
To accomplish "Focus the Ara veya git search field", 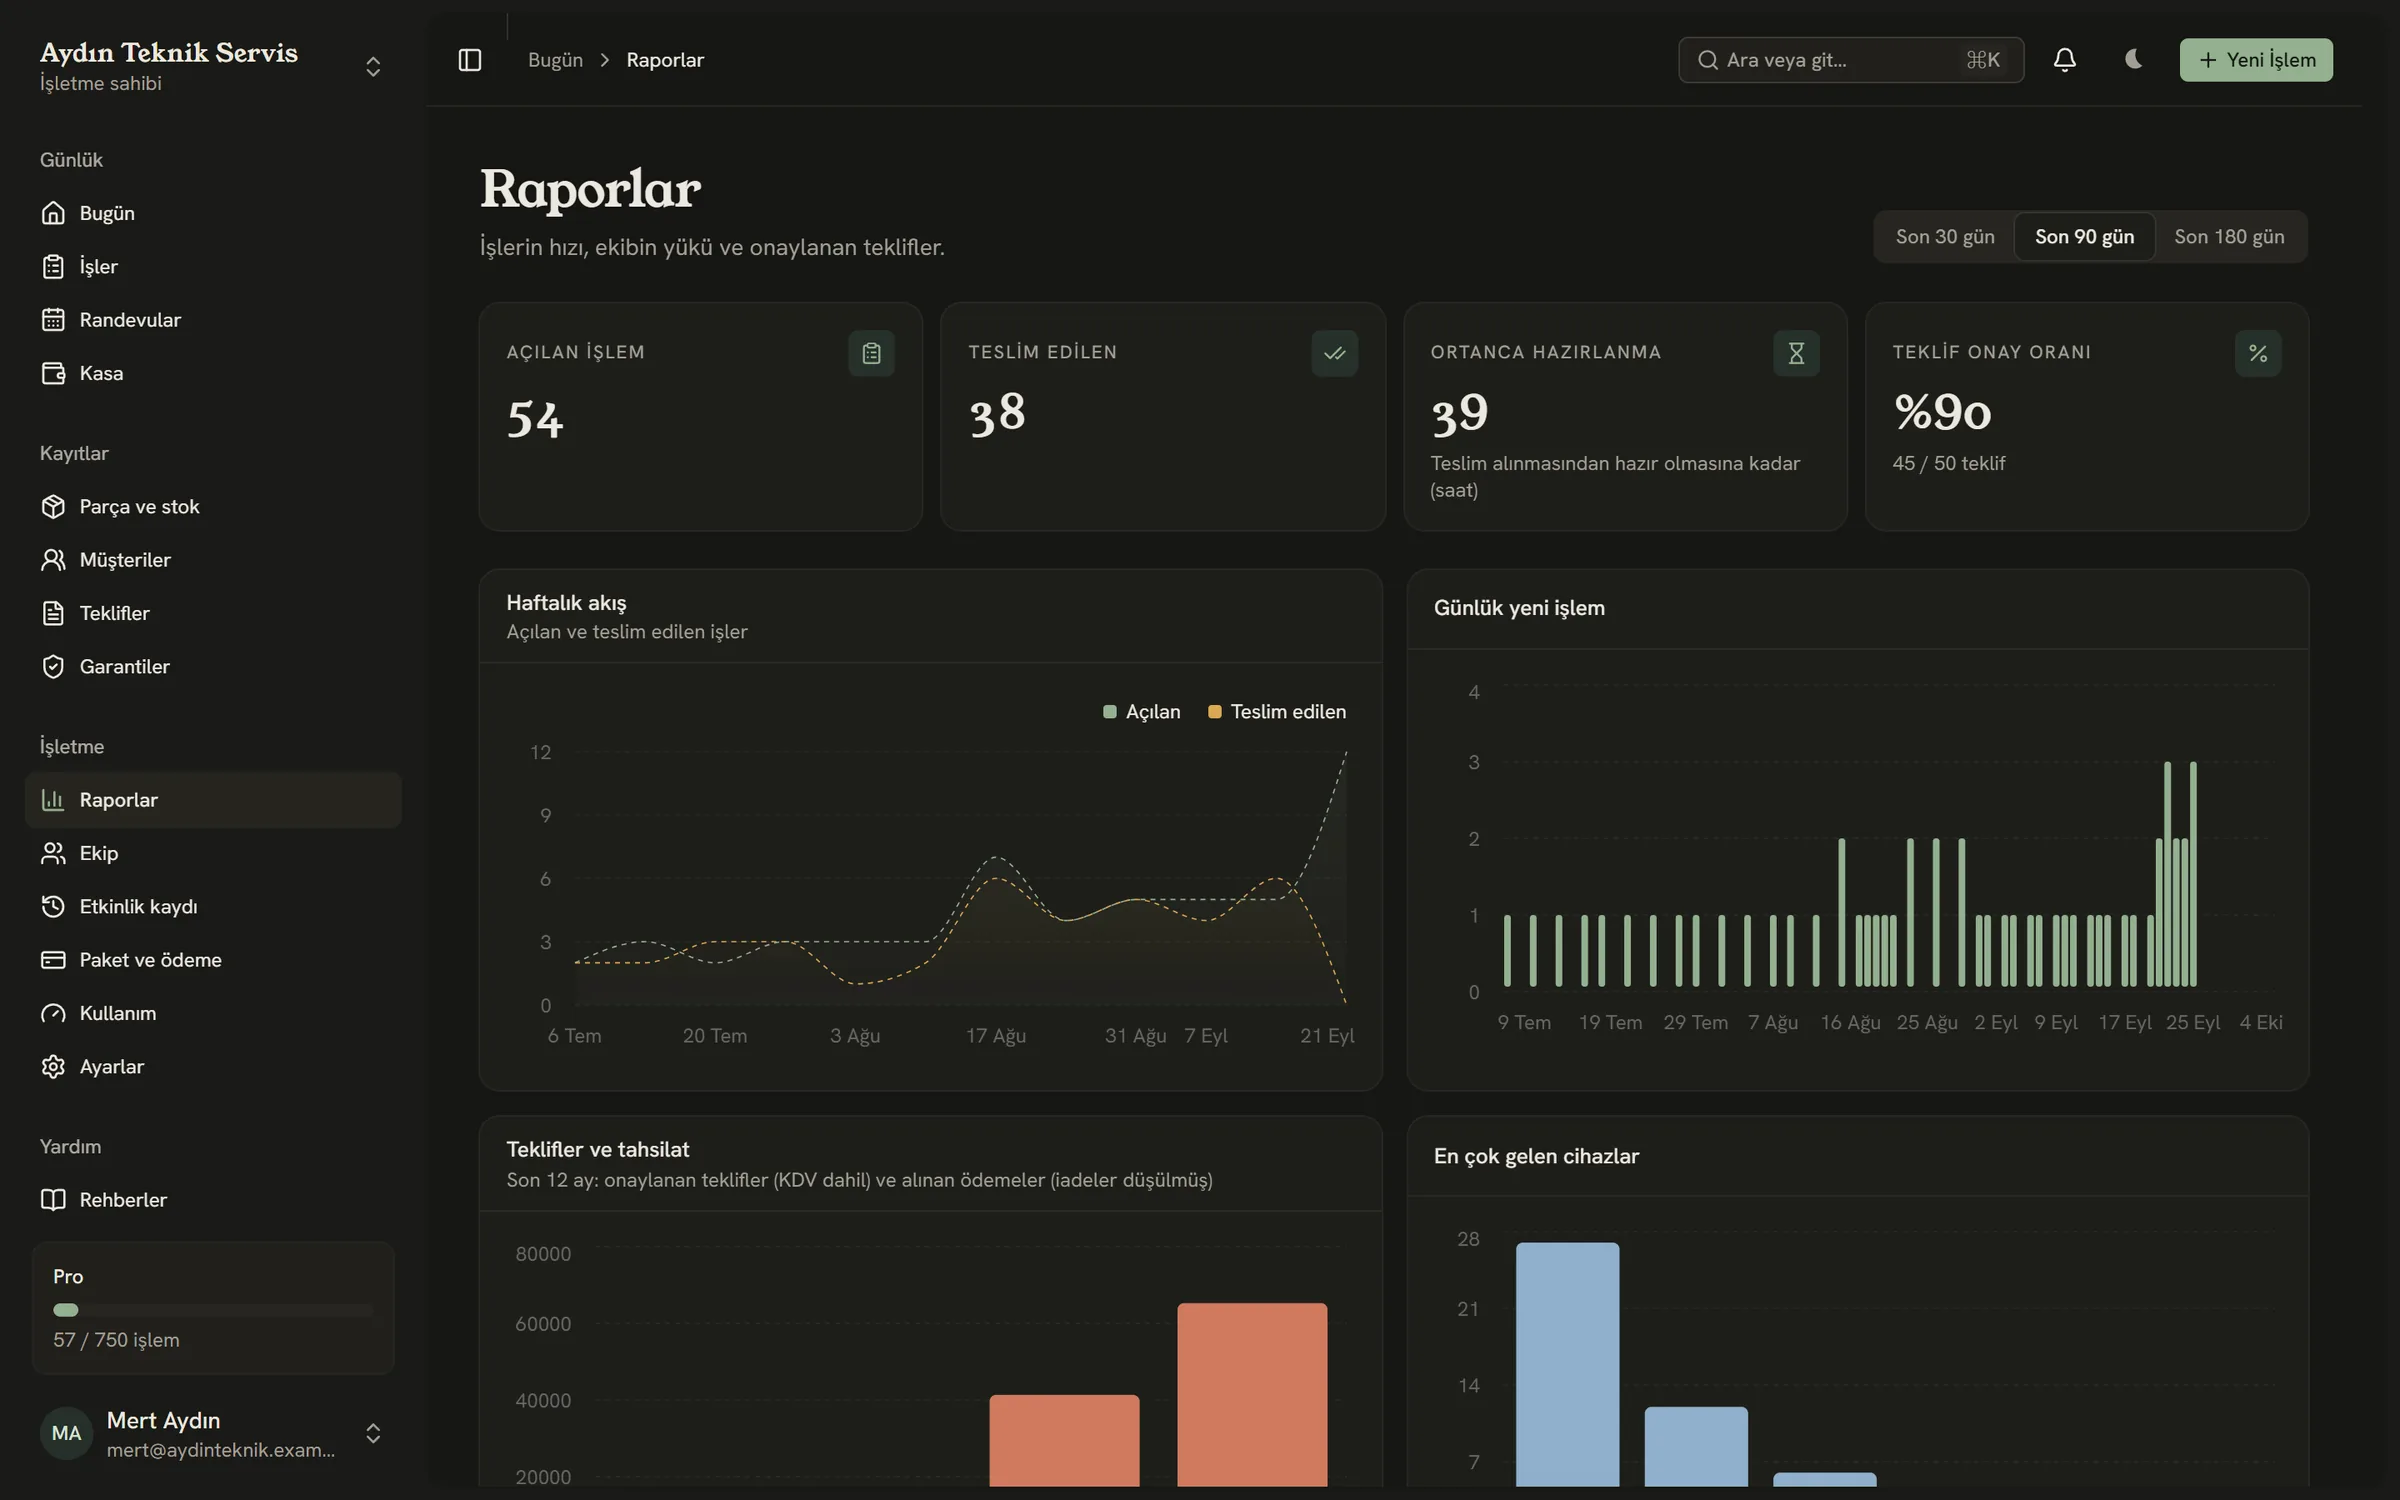I will coord(1851,60).
